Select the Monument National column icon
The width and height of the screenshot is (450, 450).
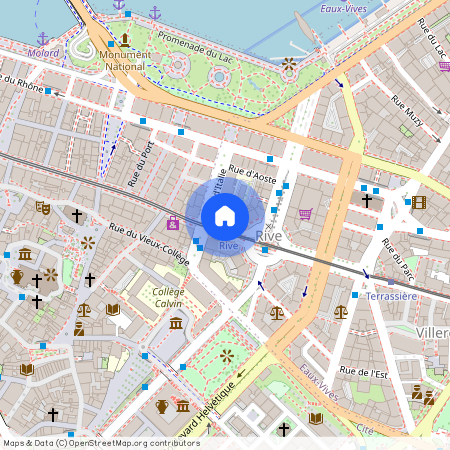coord(125,40)
